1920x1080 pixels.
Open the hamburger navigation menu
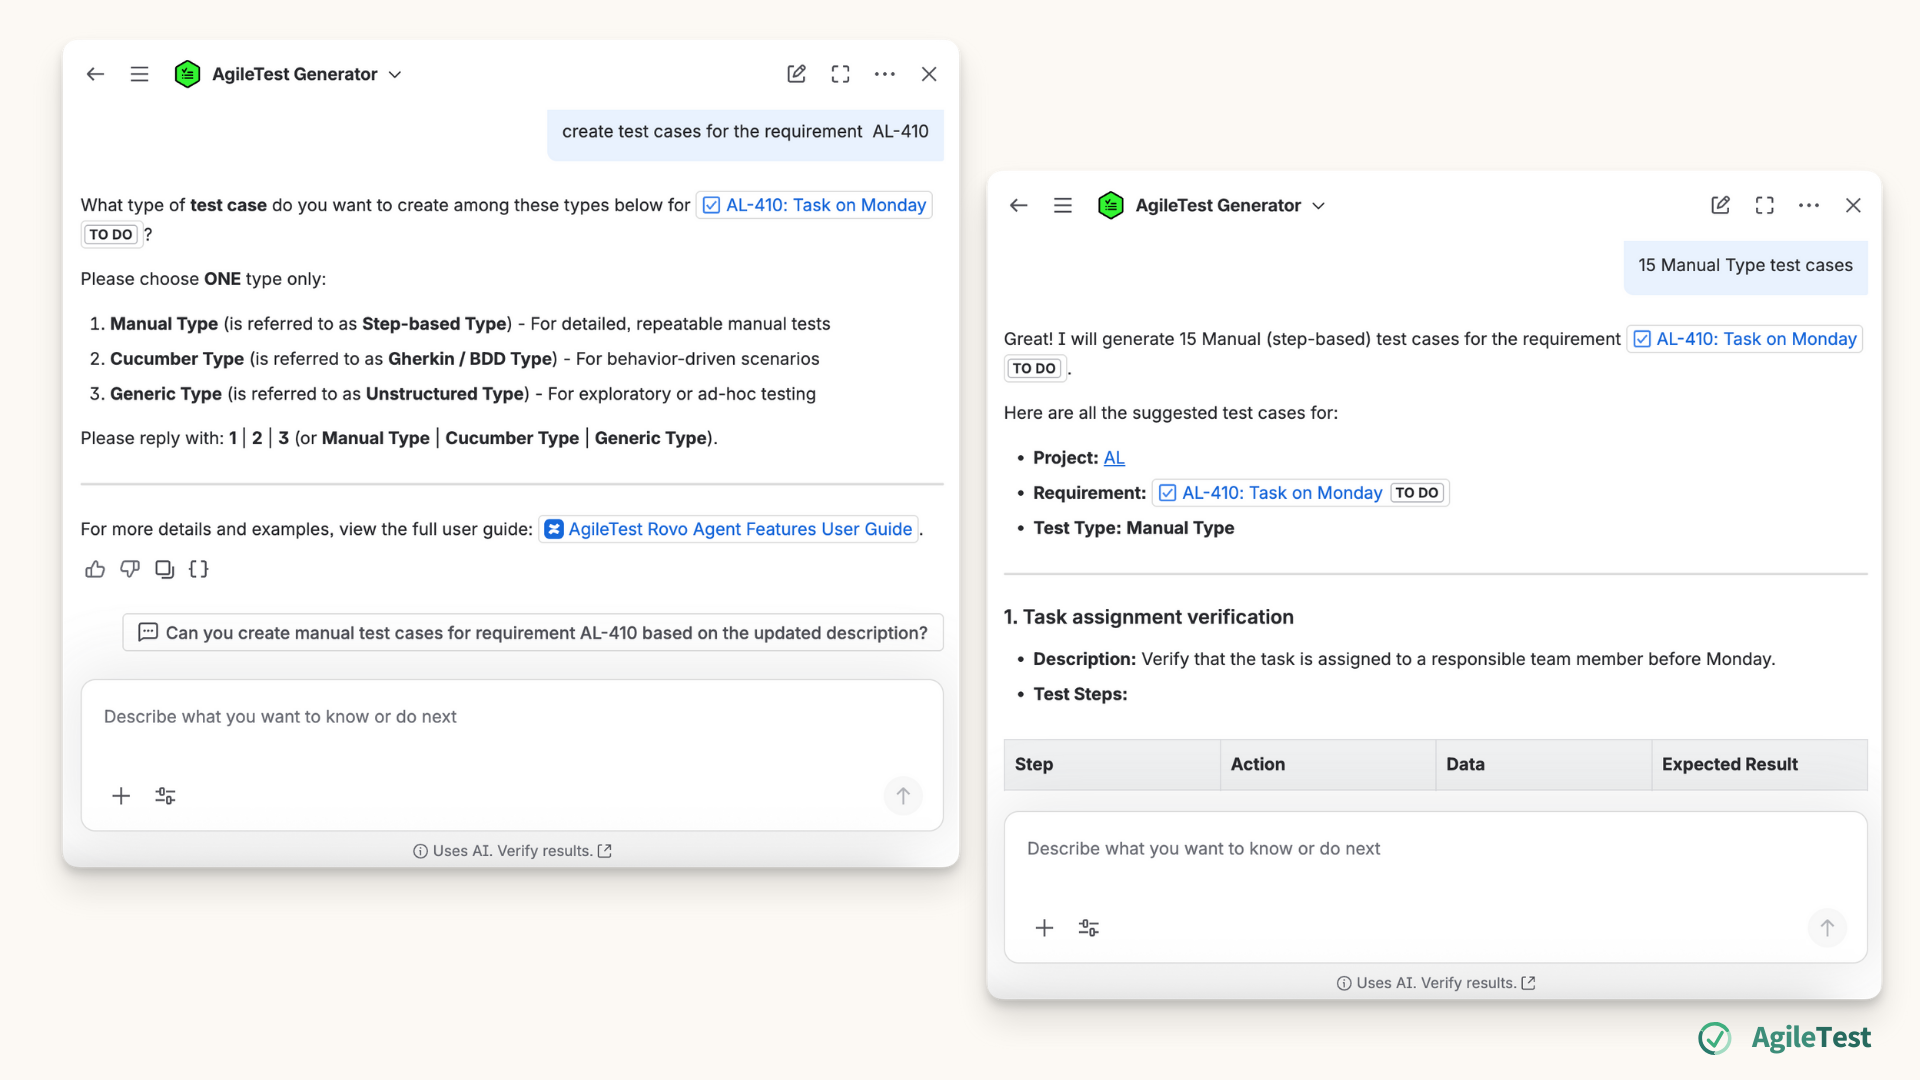coord(139,73)
